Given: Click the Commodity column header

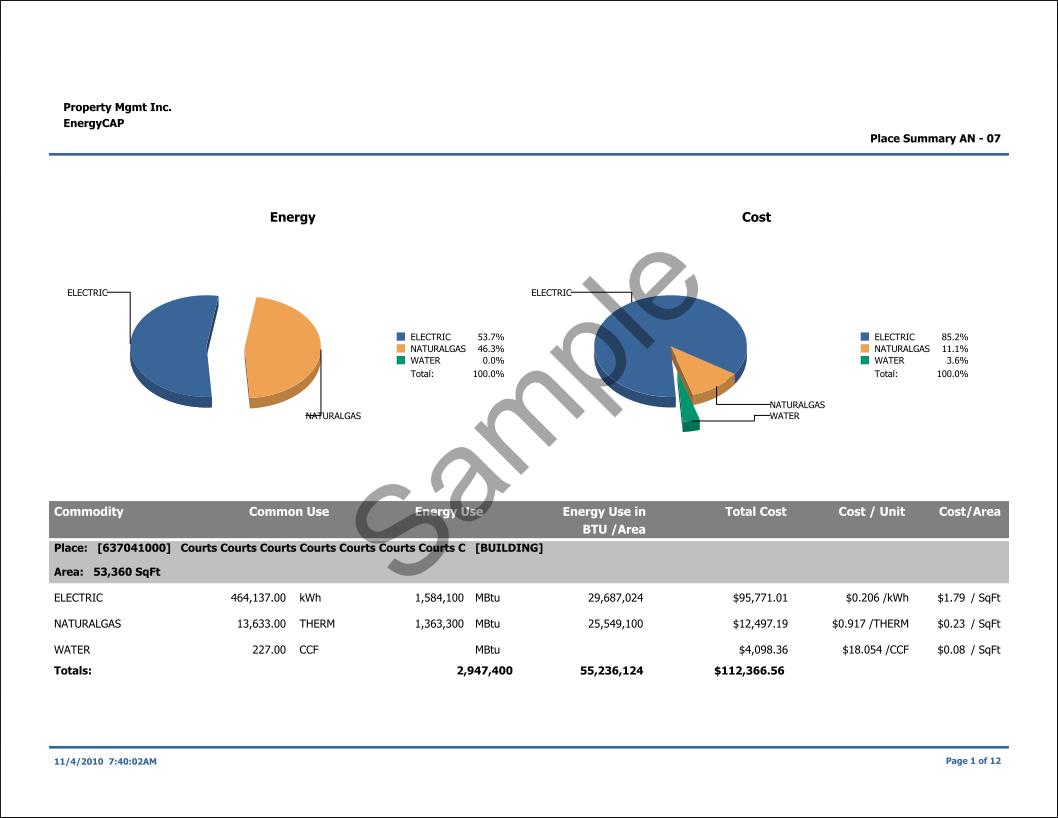Looking at the screenshot, I should click(89, 512).
